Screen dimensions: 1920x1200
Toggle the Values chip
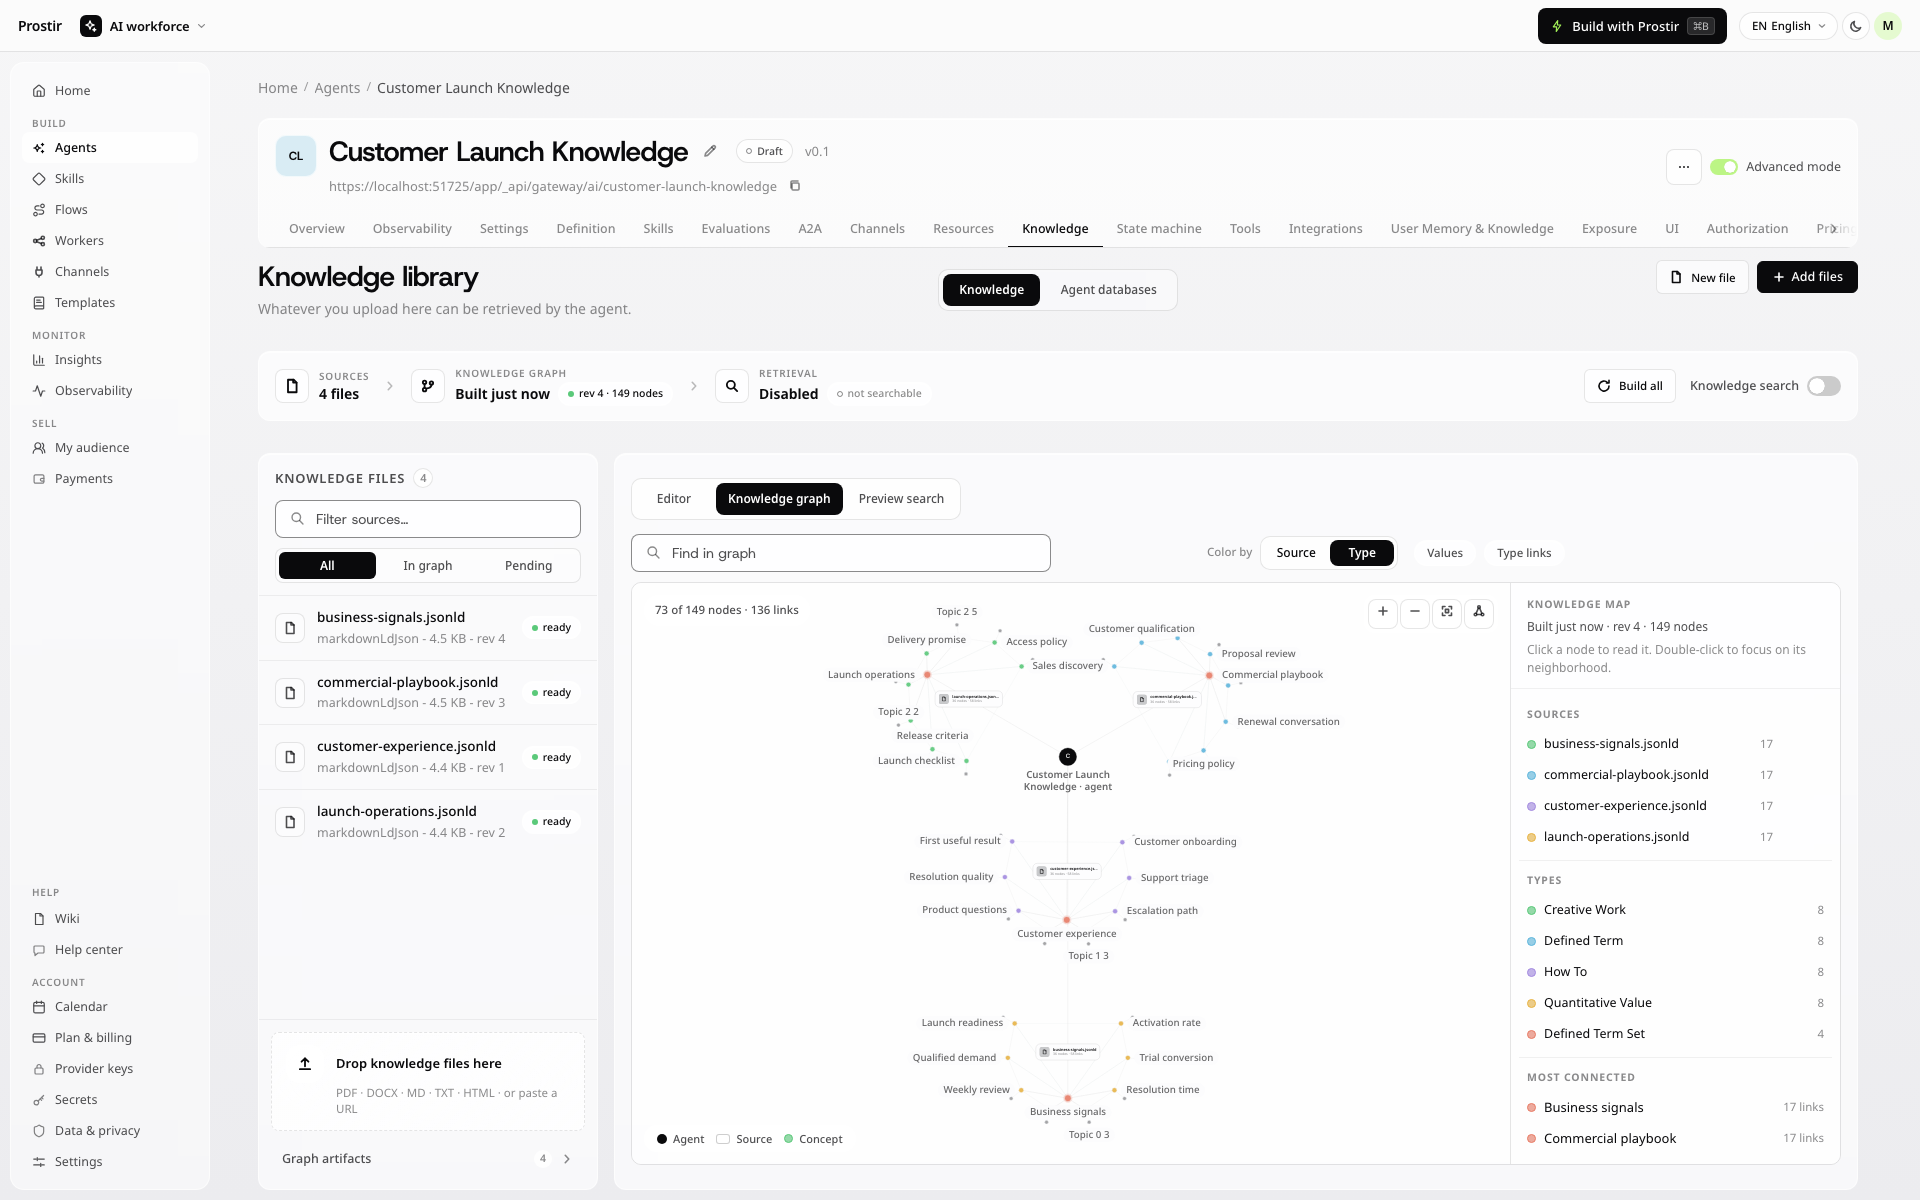(x=1445, y=553)
